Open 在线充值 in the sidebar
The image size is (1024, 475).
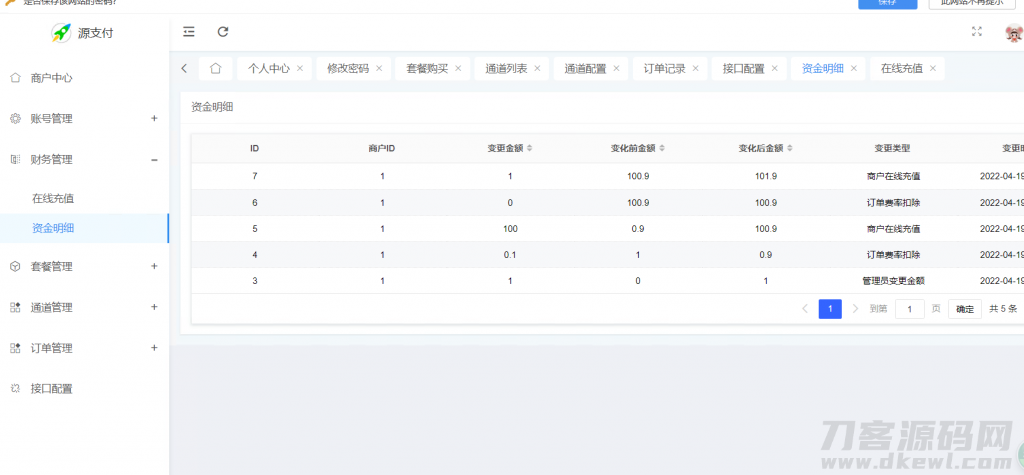(53, 198)
